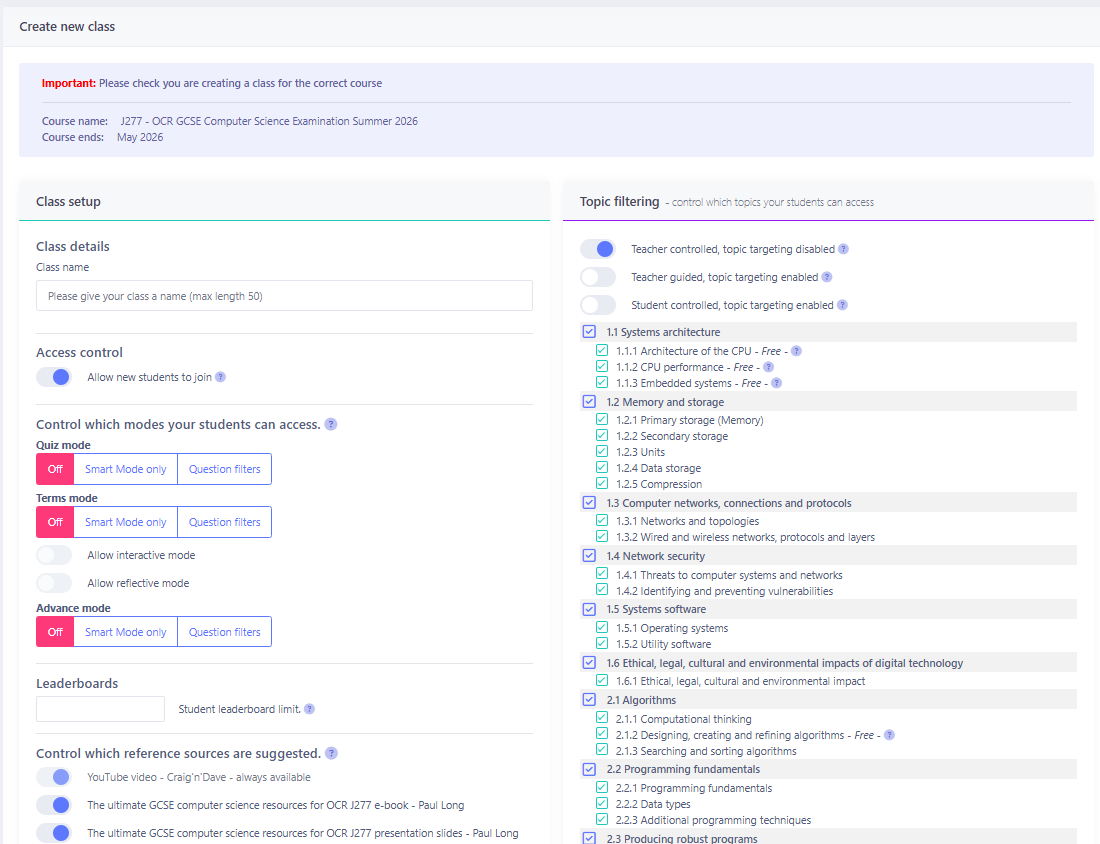
Task: Click help icon beside Student controlled topic targeting
Action: click(x=842, y=305)
